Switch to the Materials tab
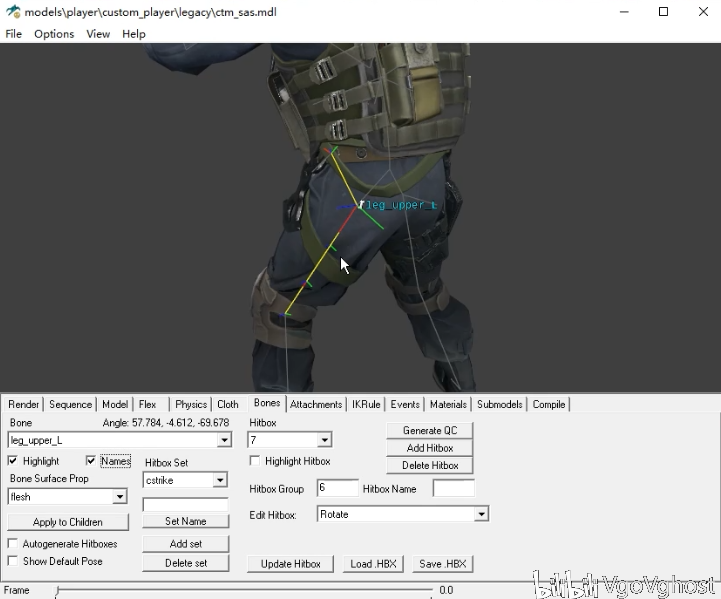The height and width of the screenshot is (599, 721). [x=448, y=405]
